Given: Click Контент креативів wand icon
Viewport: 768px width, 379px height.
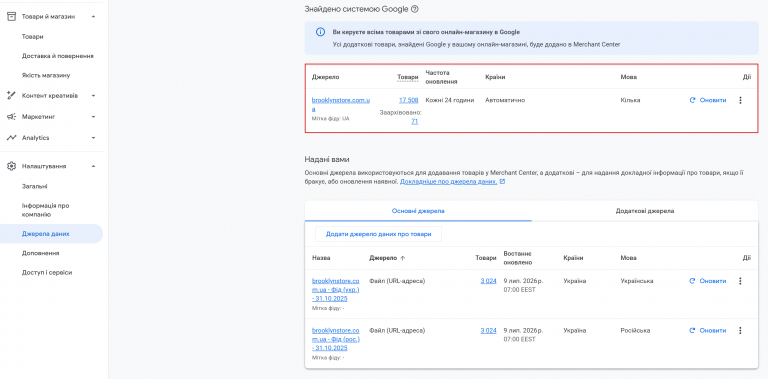Looking at the screenshot, I should [x=11, y=95].
